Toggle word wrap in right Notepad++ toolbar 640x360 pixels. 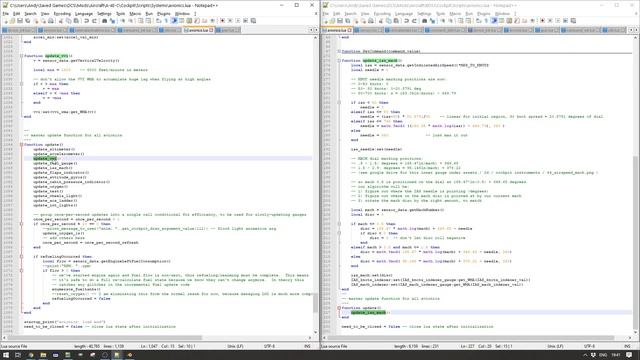tap(478, 20)
